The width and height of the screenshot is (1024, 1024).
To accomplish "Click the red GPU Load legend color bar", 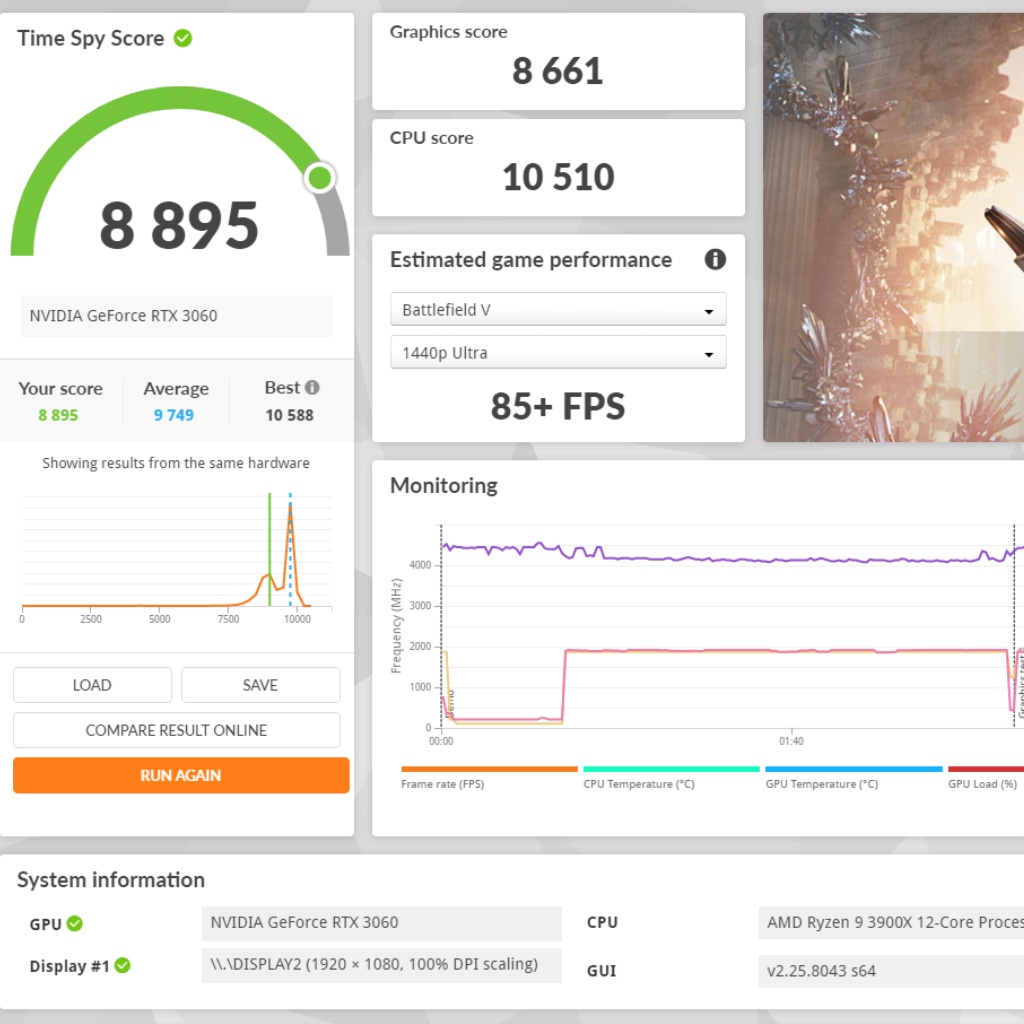I will tap(985, 769).
